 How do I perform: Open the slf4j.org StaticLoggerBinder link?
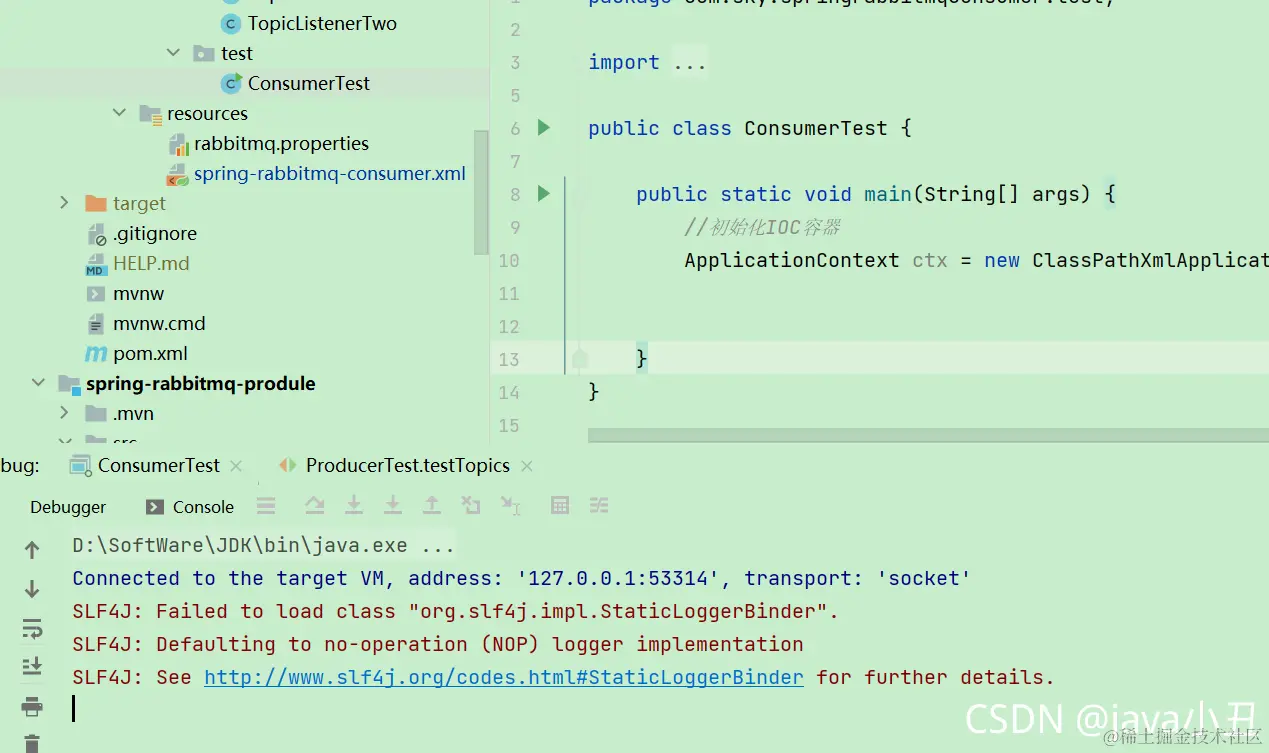504,677
